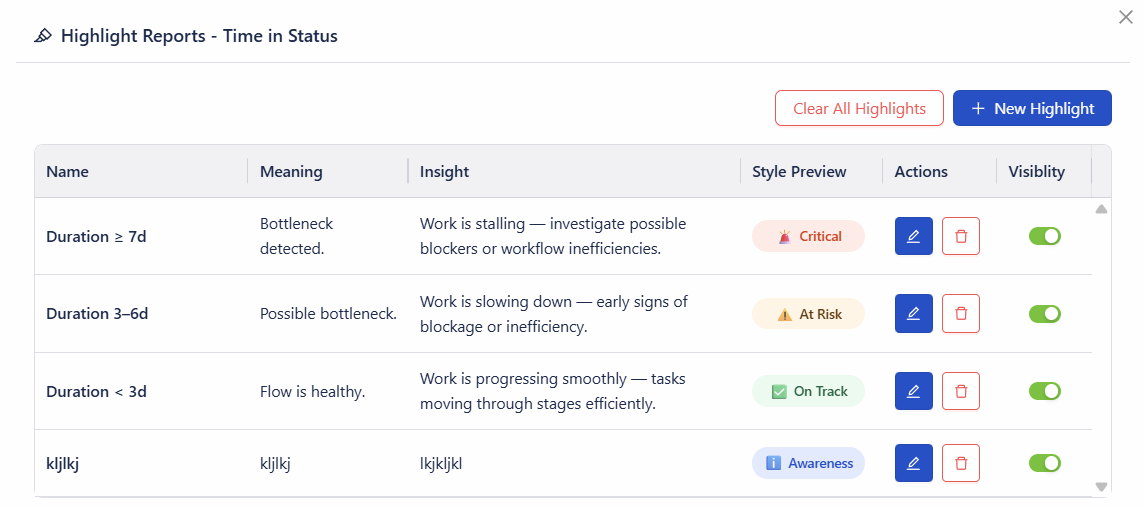Screen dimensions: 1144x509
Task: Delete the Duration < 3d highlight
Action: pos(961,391)
